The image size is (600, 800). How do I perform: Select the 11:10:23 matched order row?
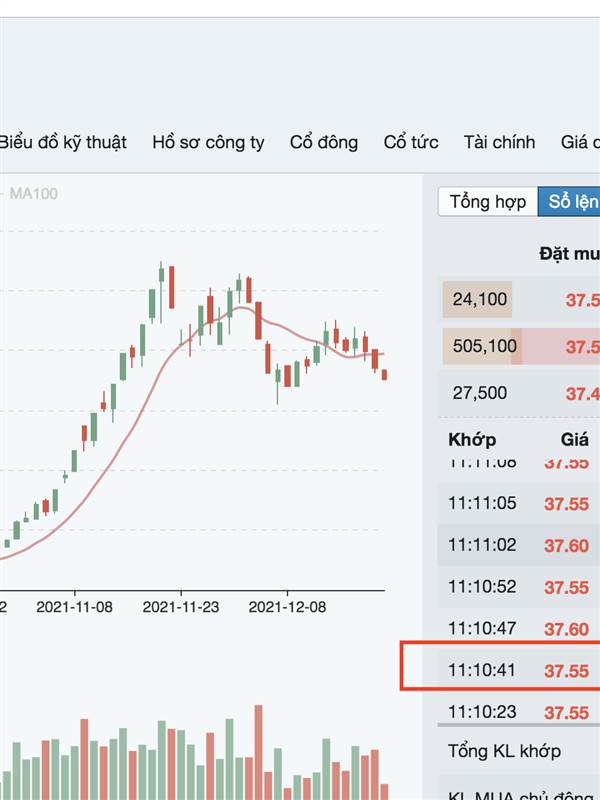click(518, 712)
